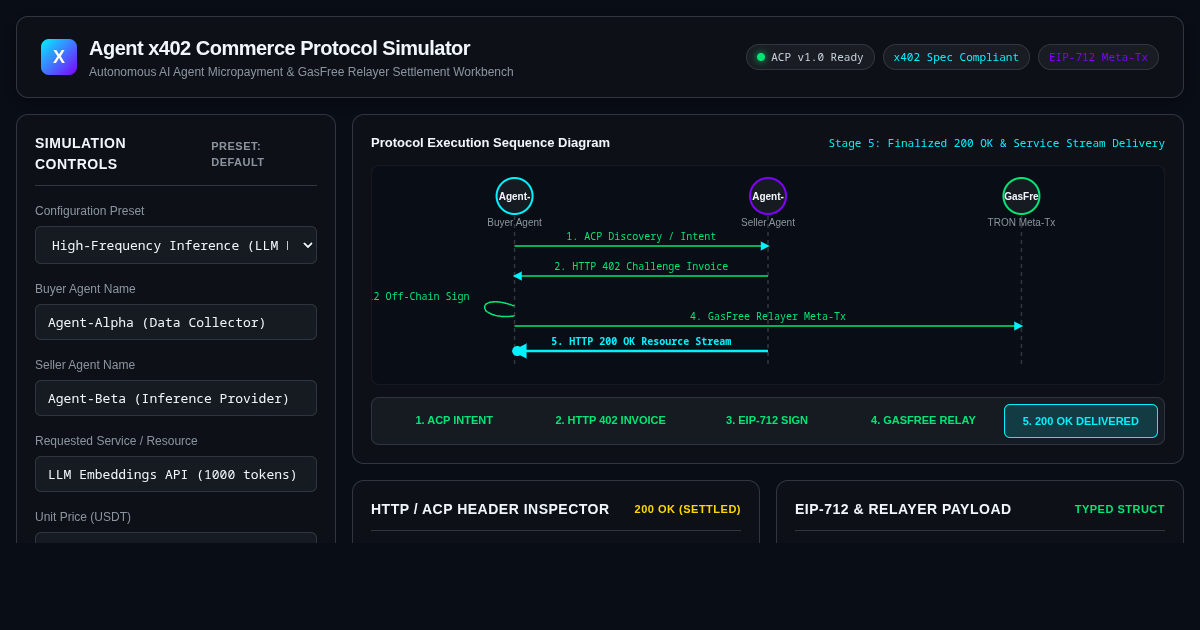Image resolution: width=1200 pixels, height=630 pixels.
Task: Click the '200 OK (SETTLED)' status text
Action: 687,509
